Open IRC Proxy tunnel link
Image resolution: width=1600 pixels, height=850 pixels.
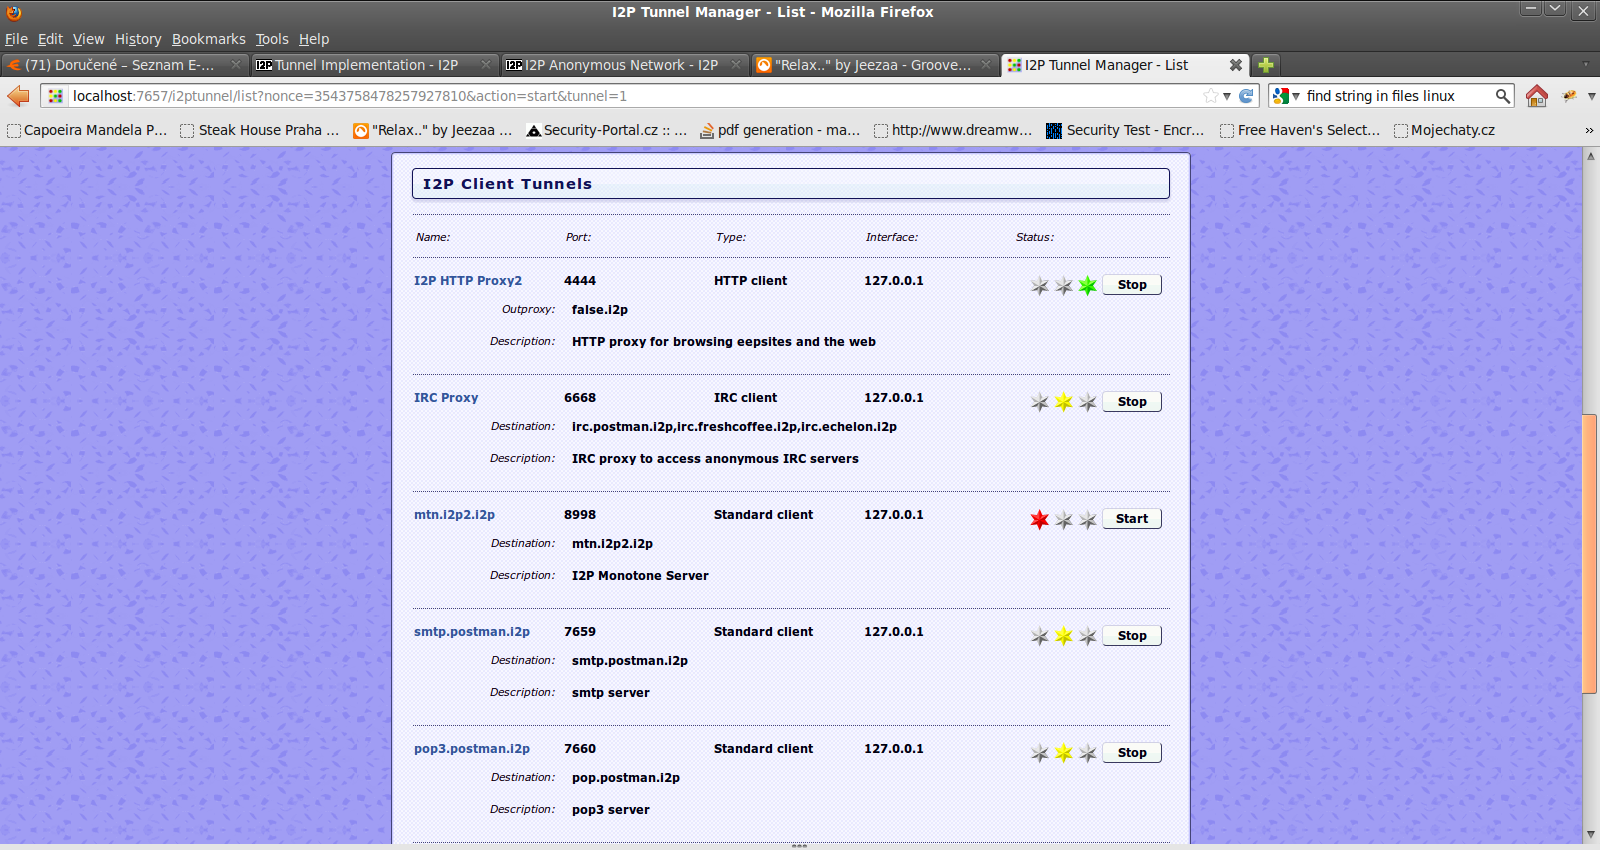coord(446,398)
